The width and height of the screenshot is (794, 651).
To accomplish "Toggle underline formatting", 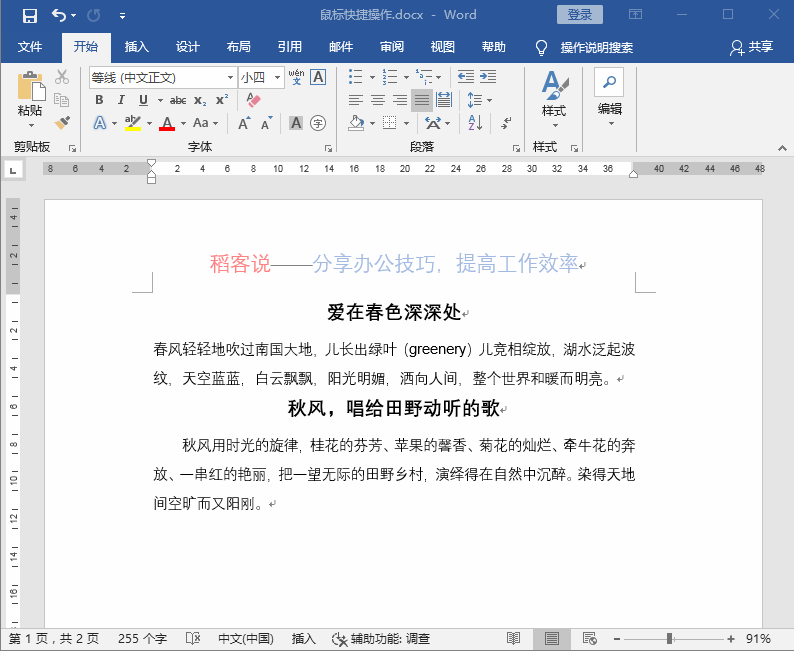I will (x=143, y=100).
